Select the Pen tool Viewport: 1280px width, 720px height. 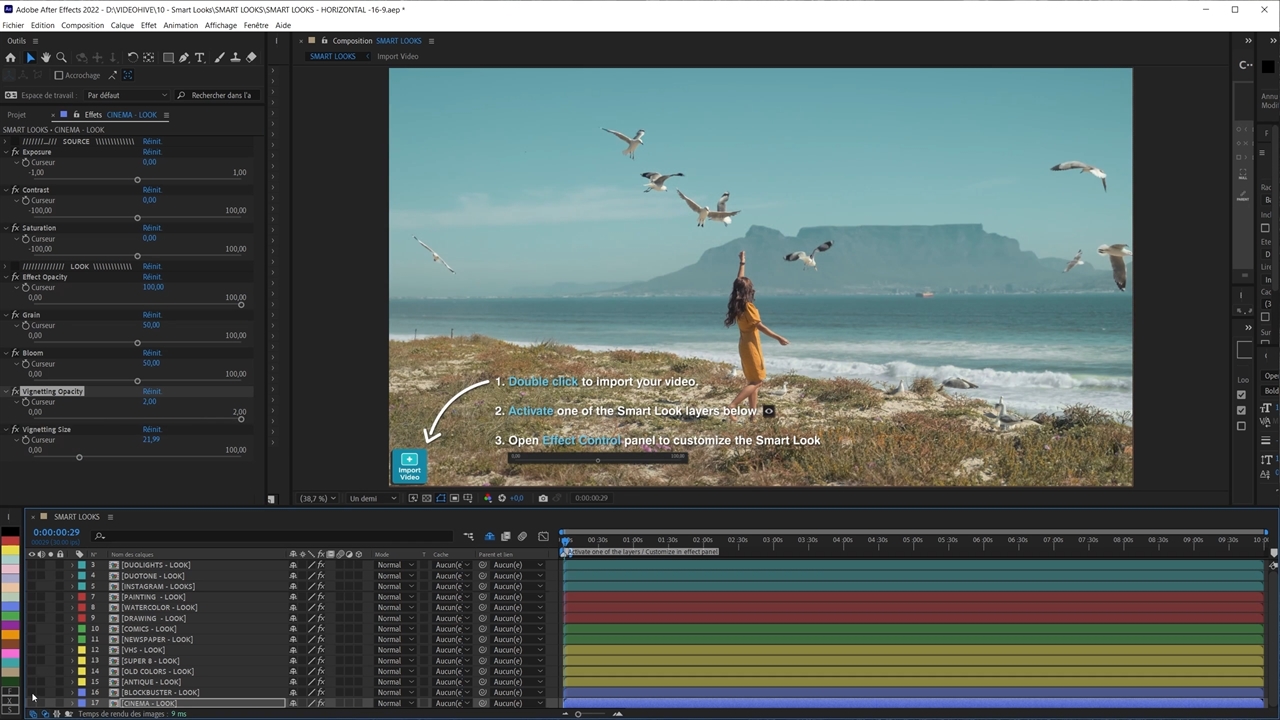tap(184, 58)
